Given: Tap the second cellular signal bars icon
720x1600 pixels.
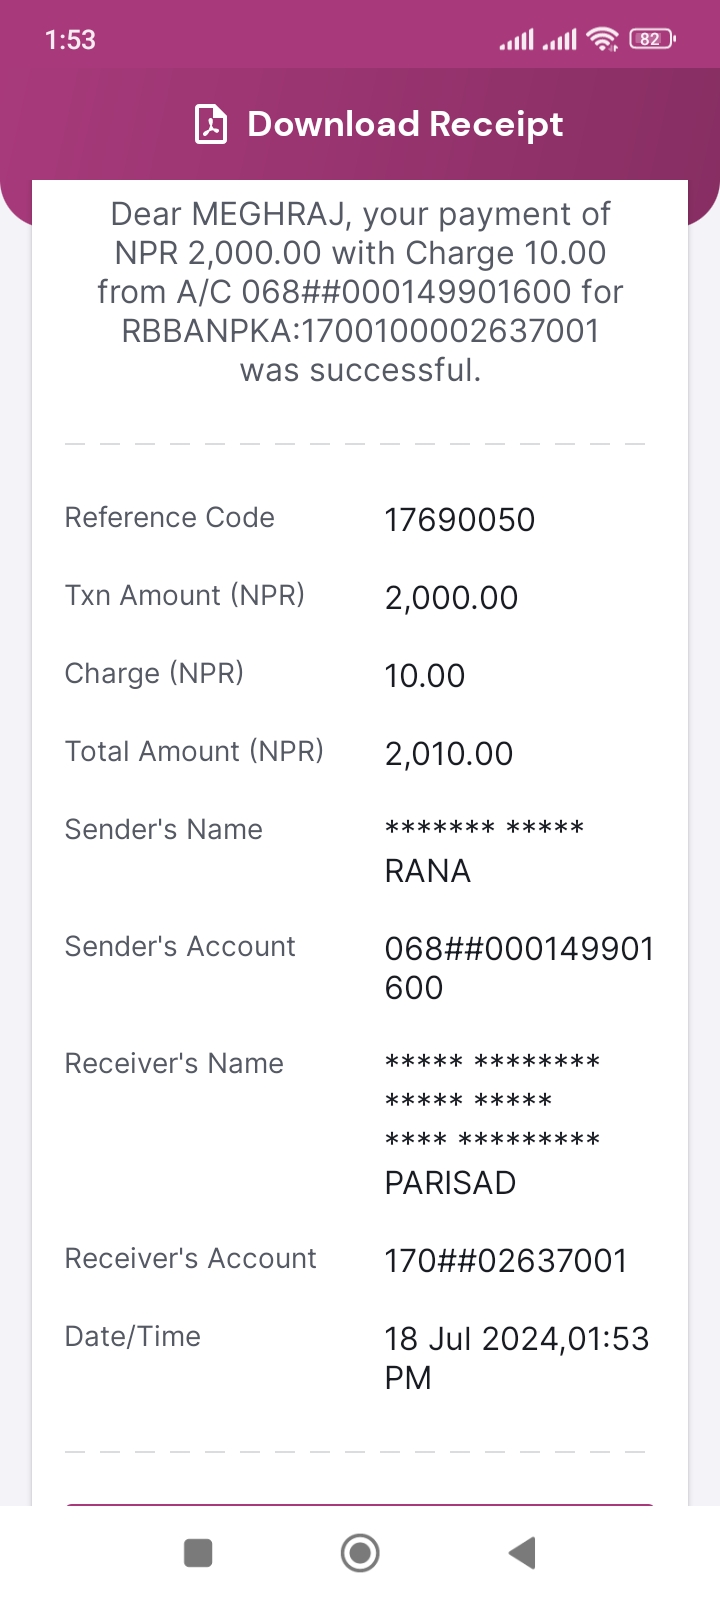Looking at the screenshot, I should pyautogui.click(x=560, y=40).
